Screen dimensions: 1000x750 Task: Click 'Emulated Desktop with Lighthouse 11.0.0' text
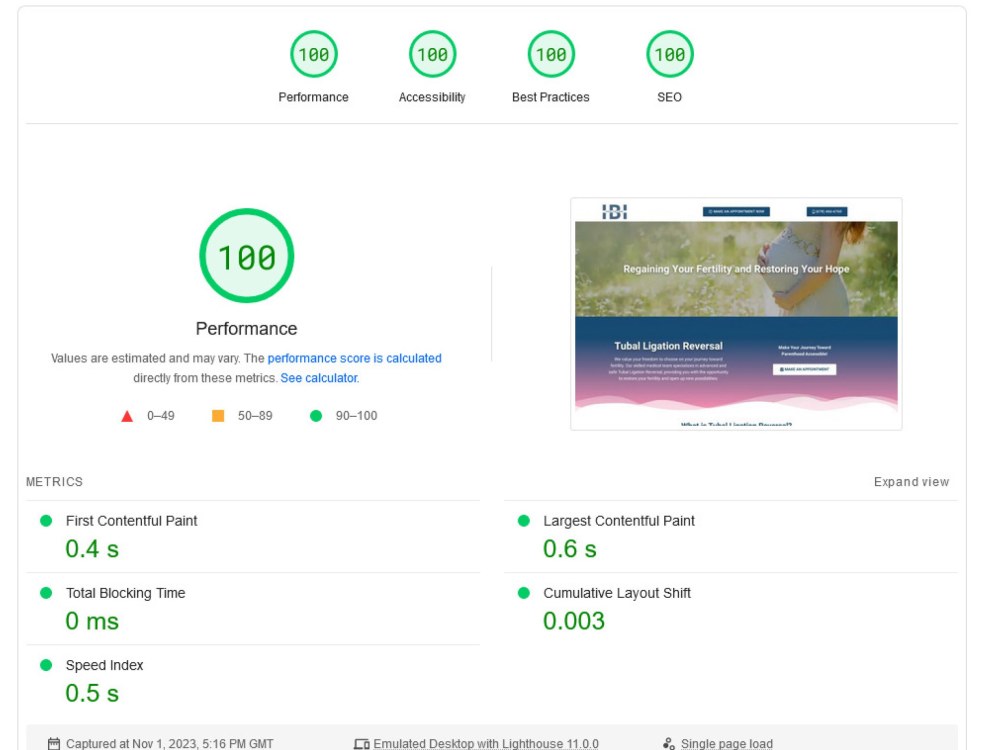tap(486, 744)
